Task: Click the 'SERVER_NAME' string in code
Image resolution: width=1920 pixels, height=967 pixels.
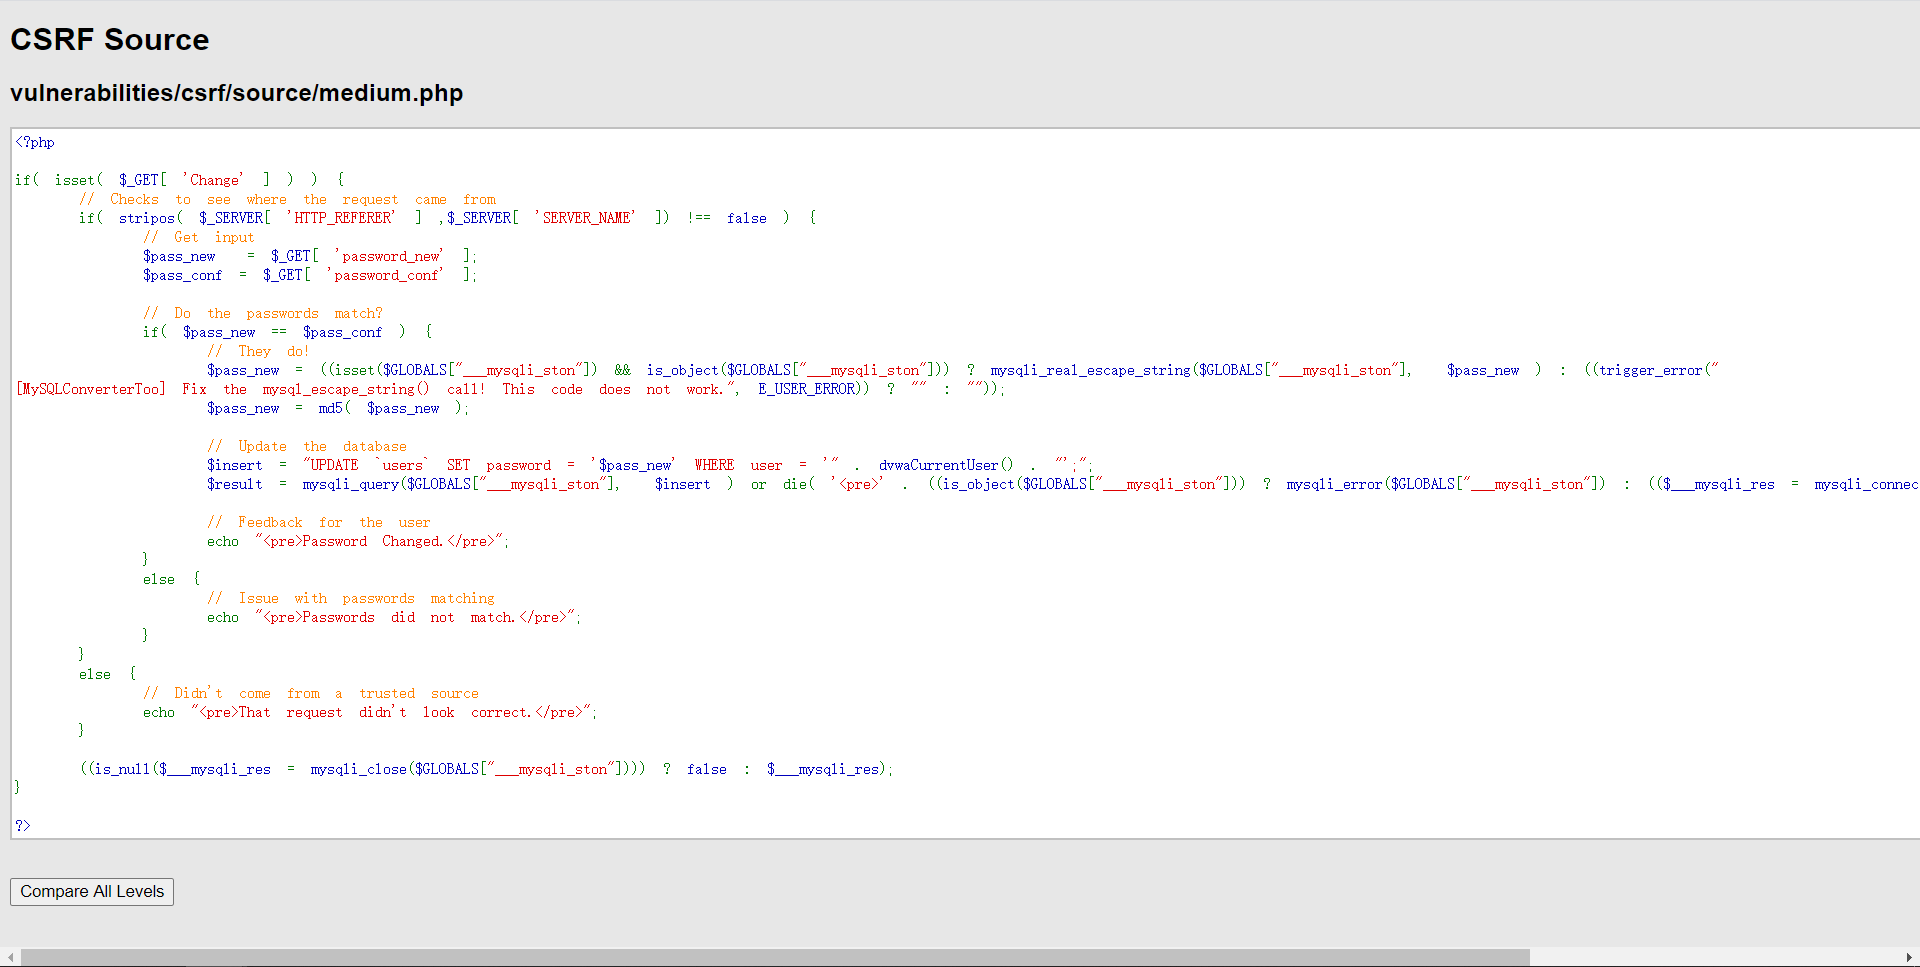Action: coord(585,218)
